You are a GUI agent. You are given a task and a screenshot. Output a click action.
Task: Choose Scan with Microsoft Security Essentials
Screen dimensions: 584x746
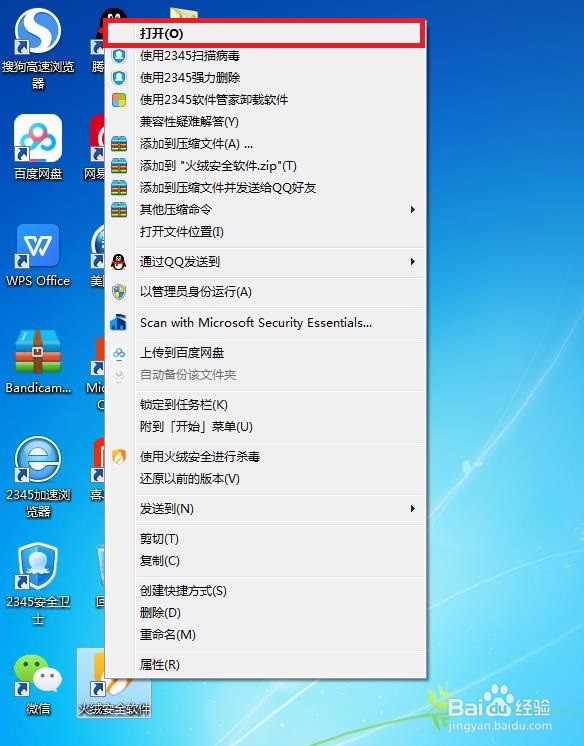(x=265, y=323)
